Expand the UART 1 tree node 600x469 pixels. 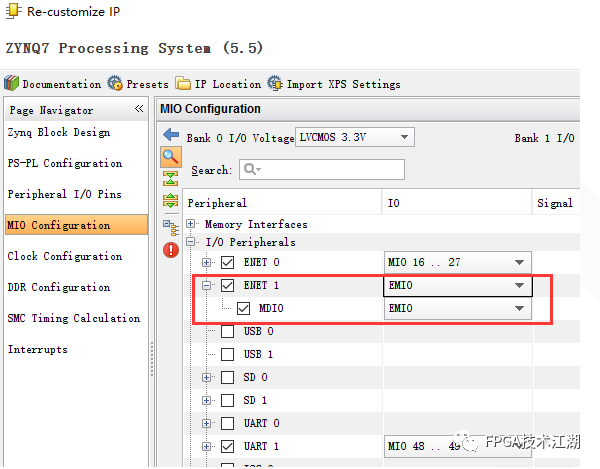206,446
